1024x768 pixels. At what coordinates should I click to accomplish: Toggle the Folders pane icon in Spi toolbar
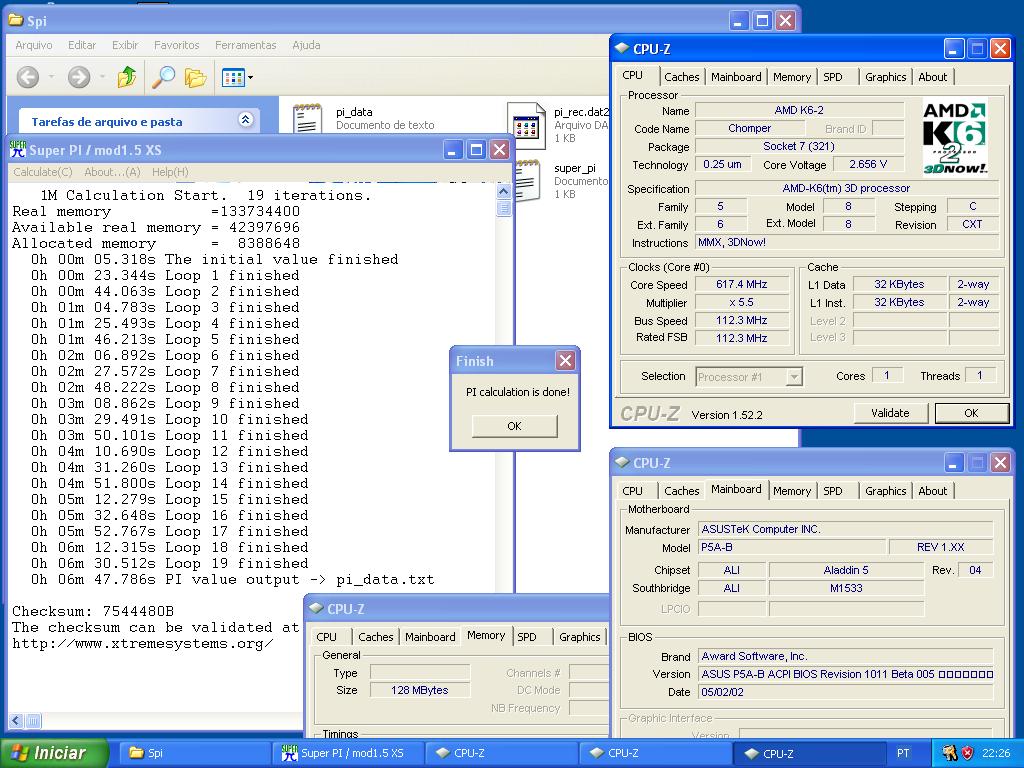tap(195, 77)
